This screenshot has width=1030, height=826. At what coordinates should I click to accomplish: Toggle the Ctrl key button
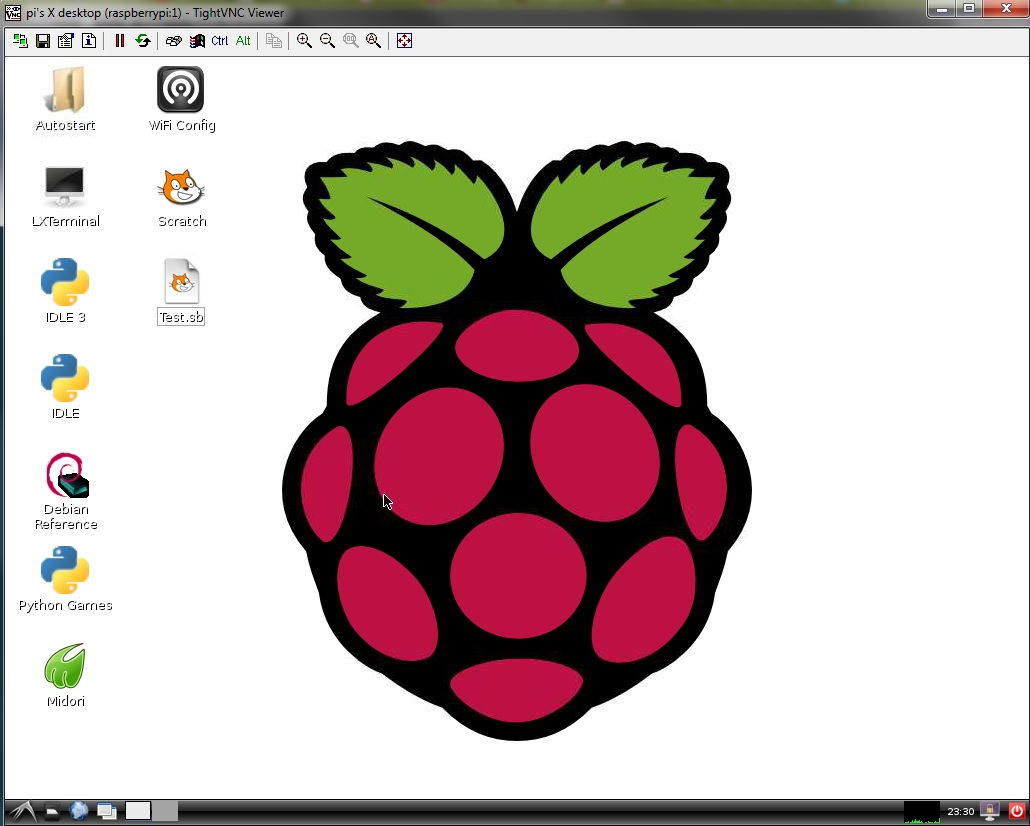point(219,41)
